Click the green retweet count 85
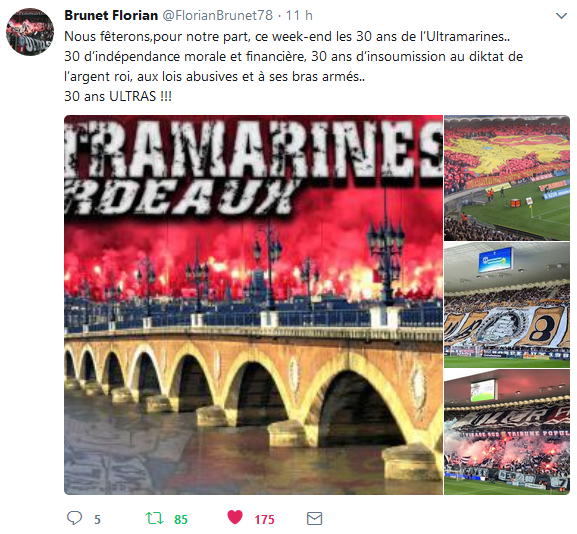The image size is (577, 534). click(181, 519)
